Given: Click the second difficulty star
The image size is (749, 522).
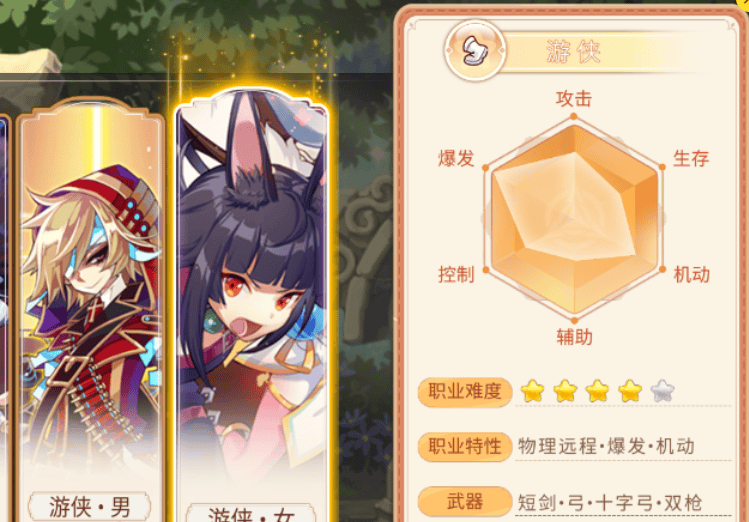Looking at the screenshot, I should point(565,391).
